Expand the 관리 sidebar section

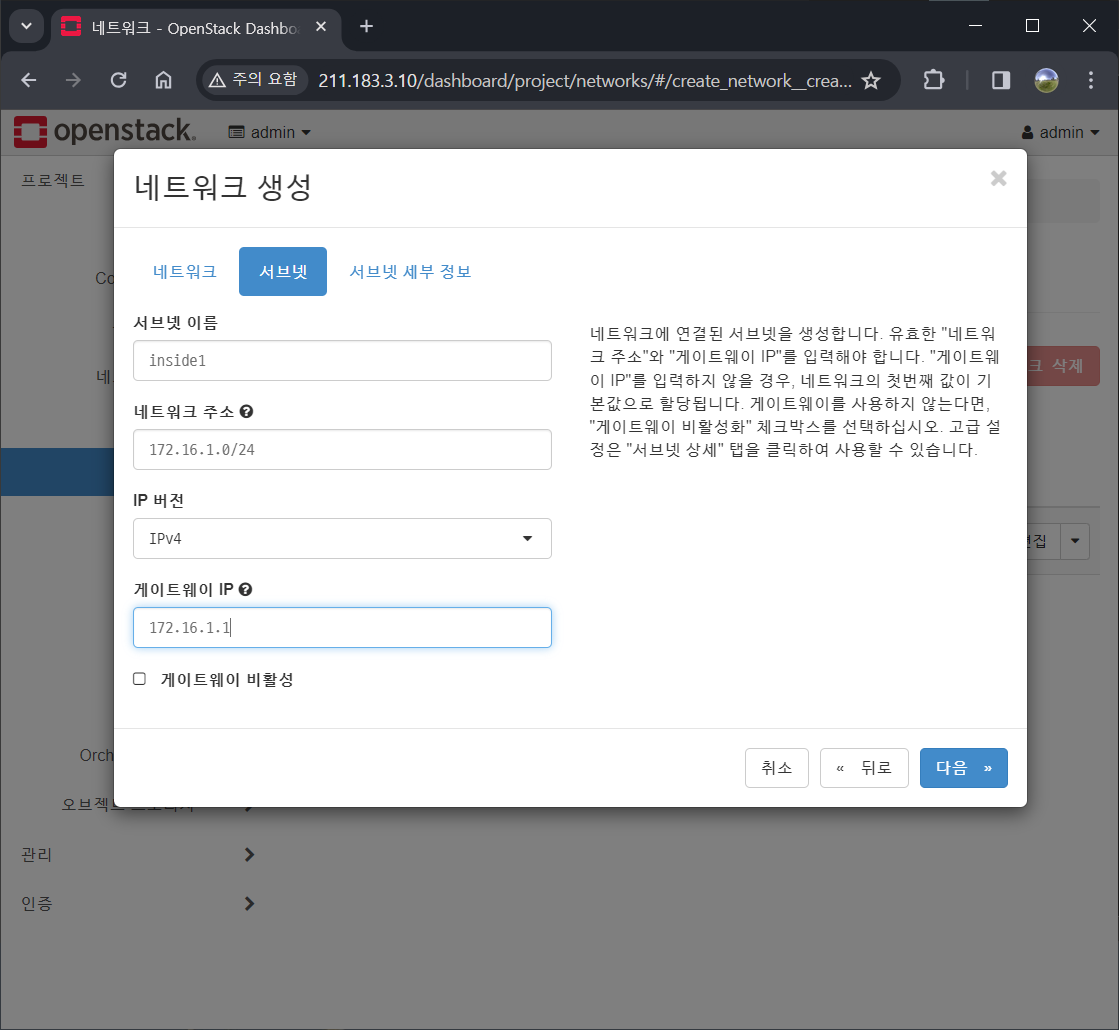(x=136, y=854)
